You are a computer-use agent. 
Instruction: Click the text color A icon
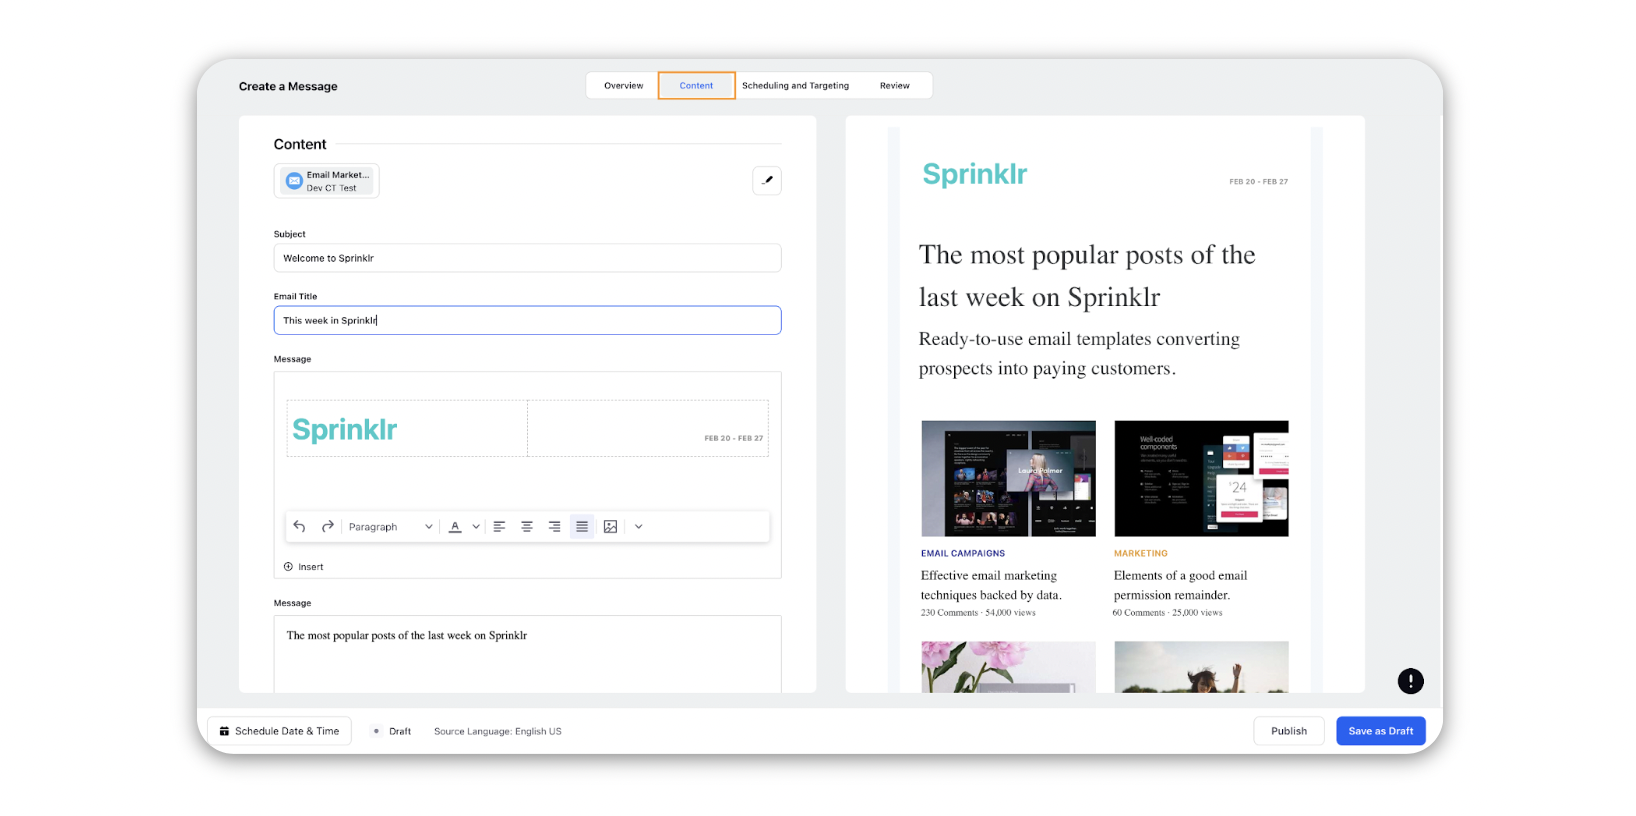click(x=455, y=527)
